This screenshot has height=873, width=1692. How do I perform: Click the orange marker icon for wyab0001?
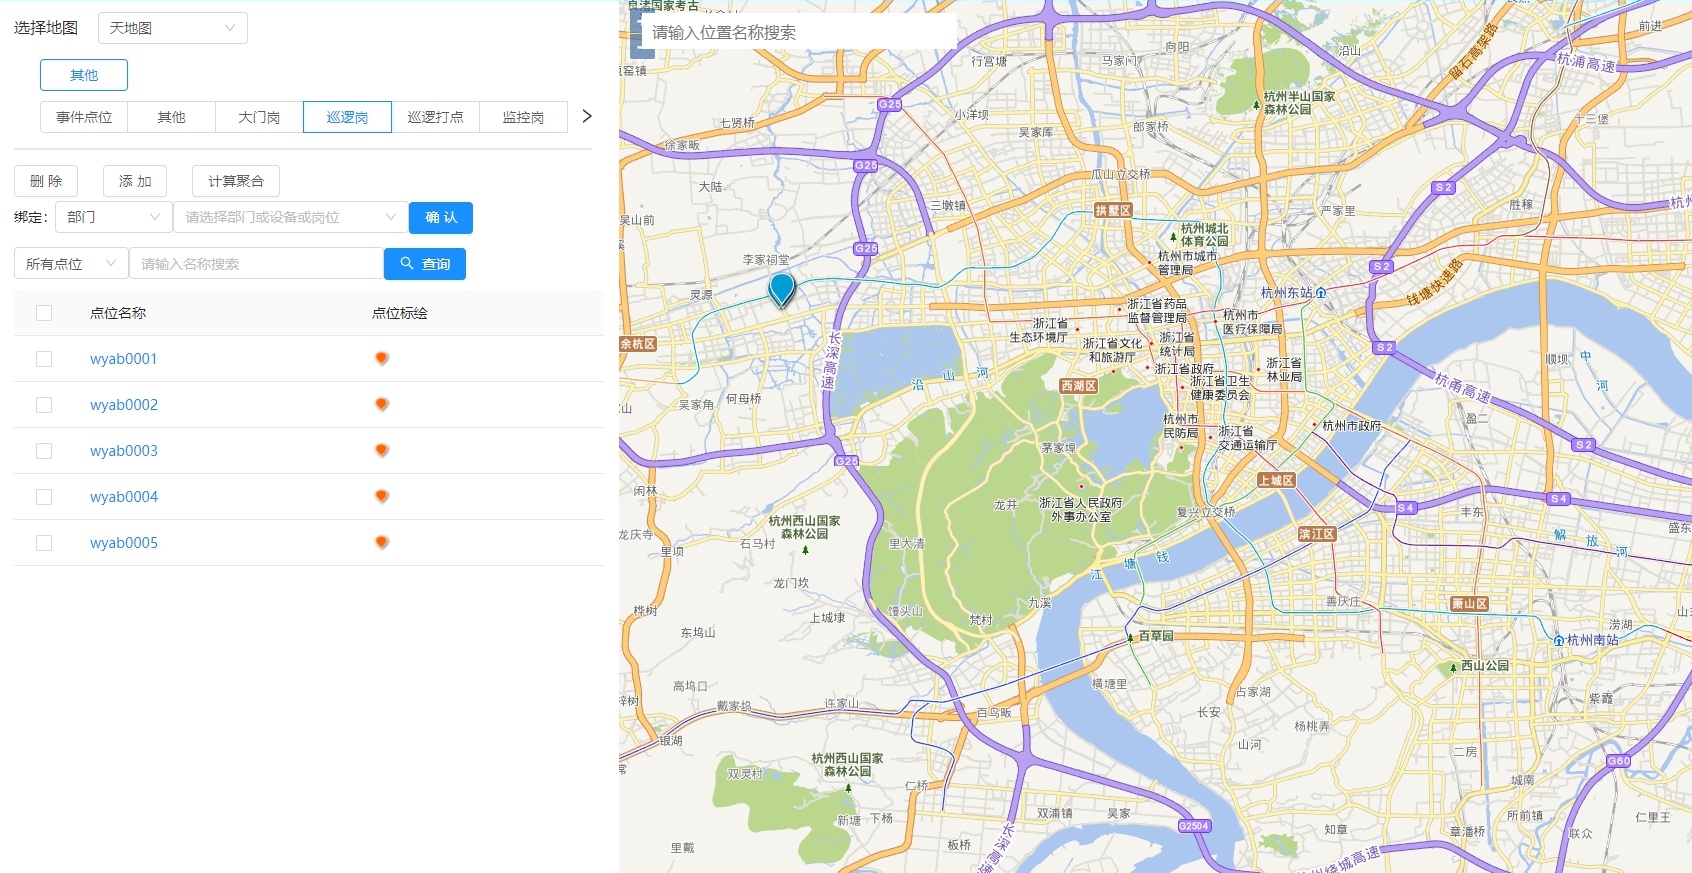(381, 358)
